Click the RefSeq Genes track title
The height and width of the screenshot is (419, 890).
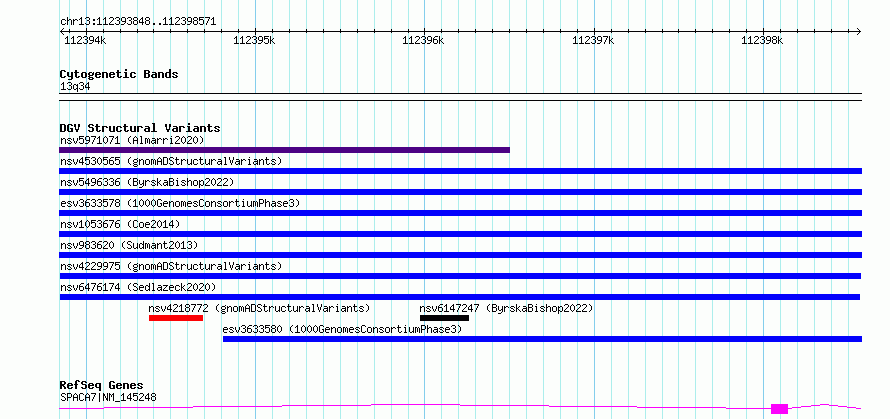102,386
